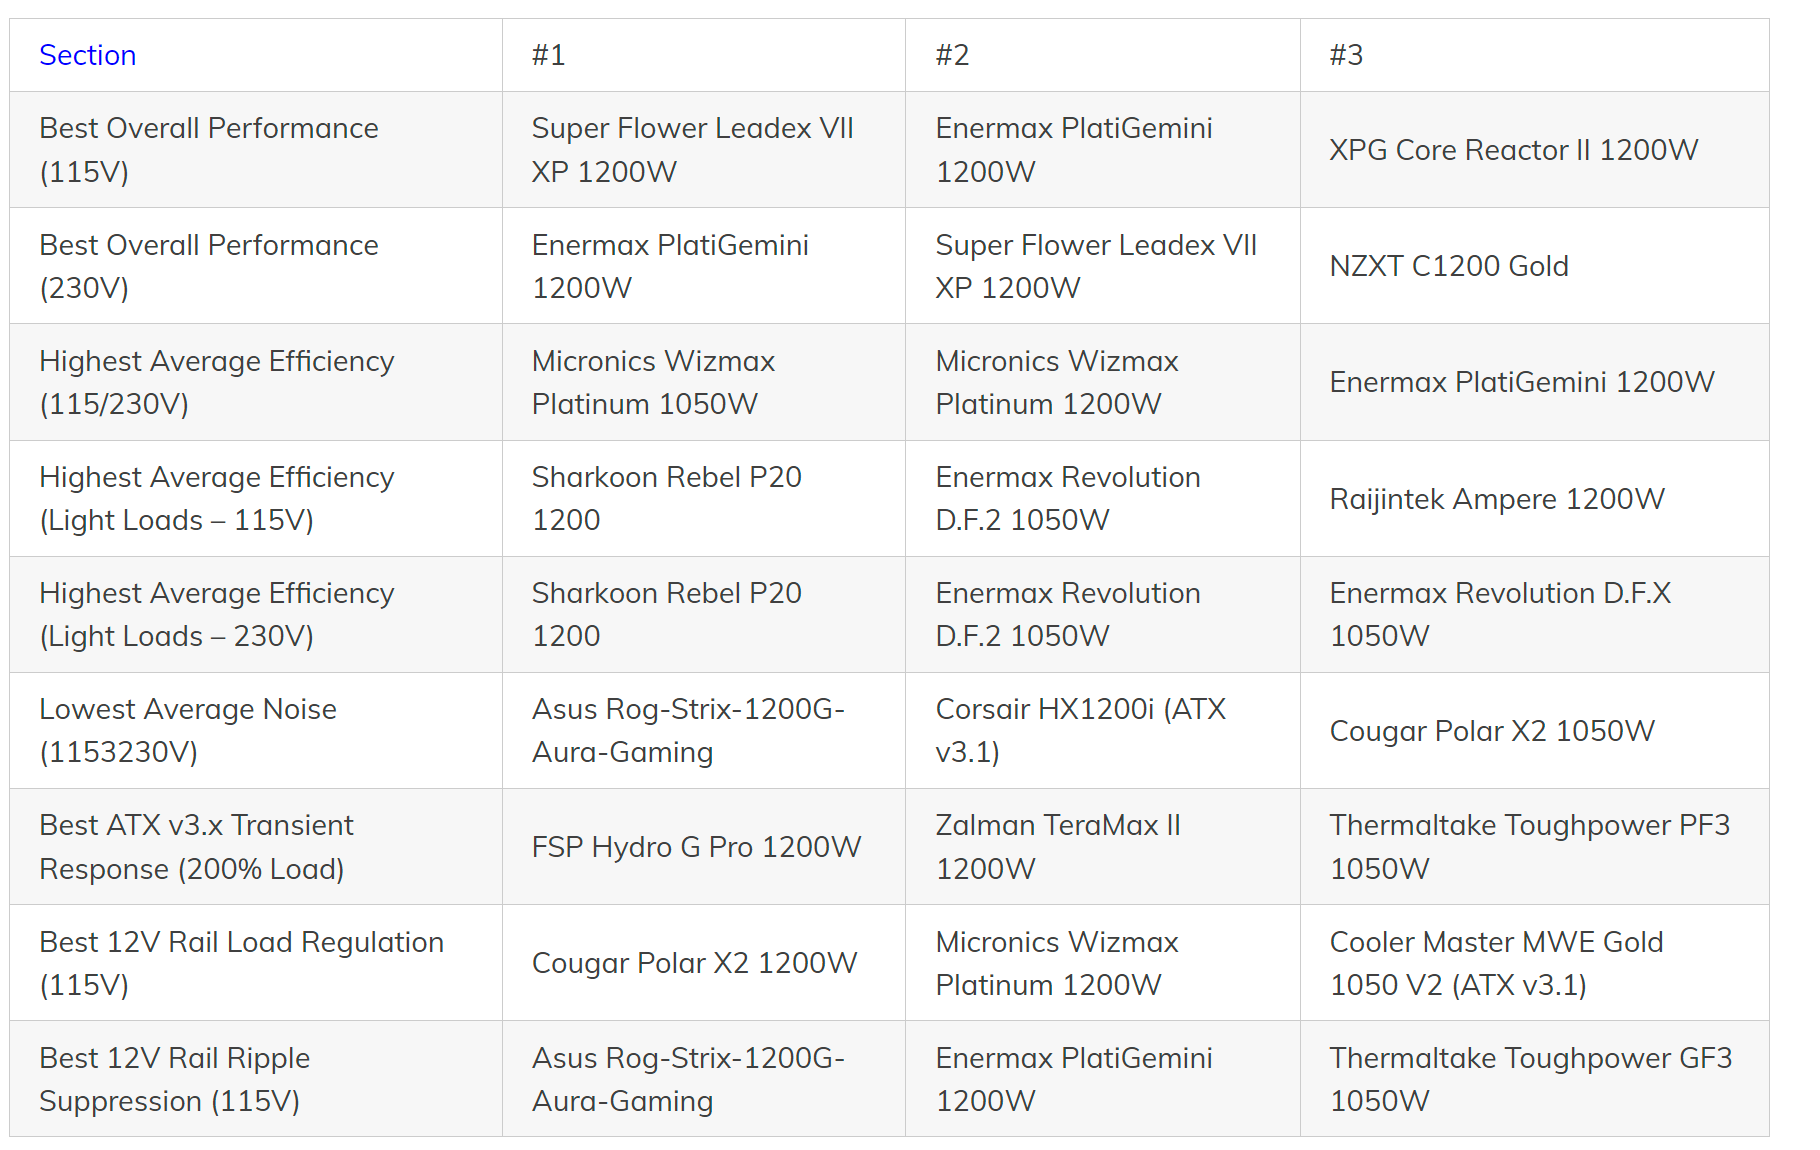Click Cougar Polar X2 1050W cell
The height and width of the screenshot is (1150, 1820).
point(1491,731)
